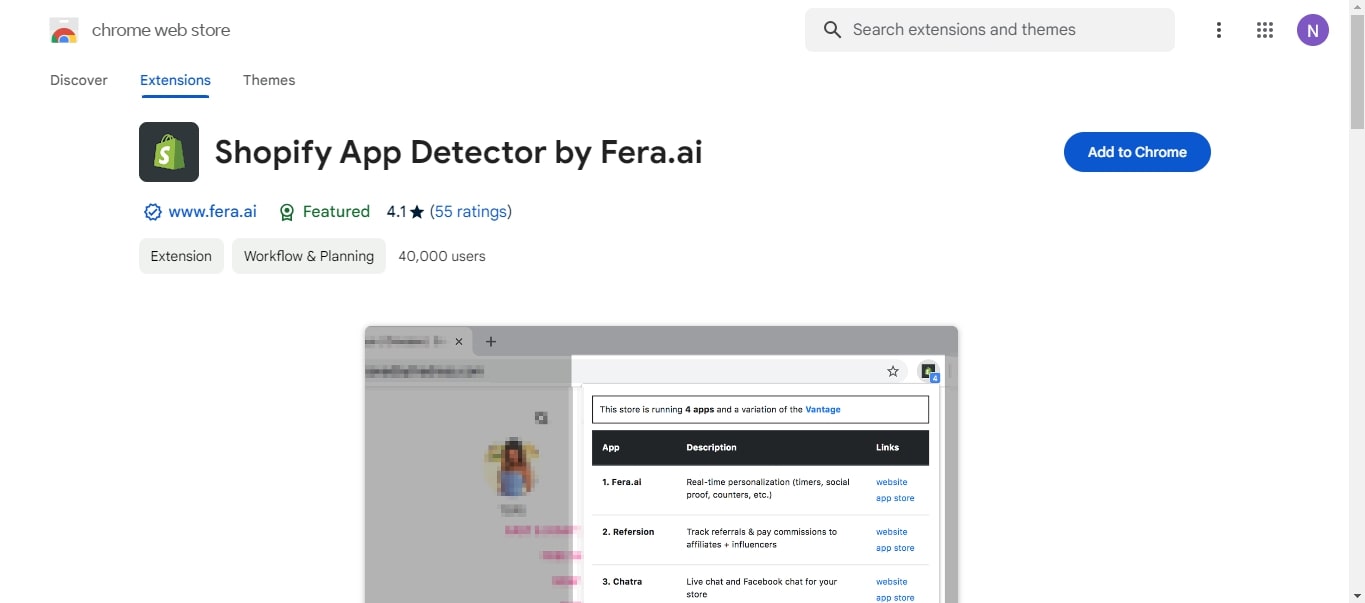Screen dimensions: 1365x603
Task: Select the Extensions tab
Action: pos(175,80)
